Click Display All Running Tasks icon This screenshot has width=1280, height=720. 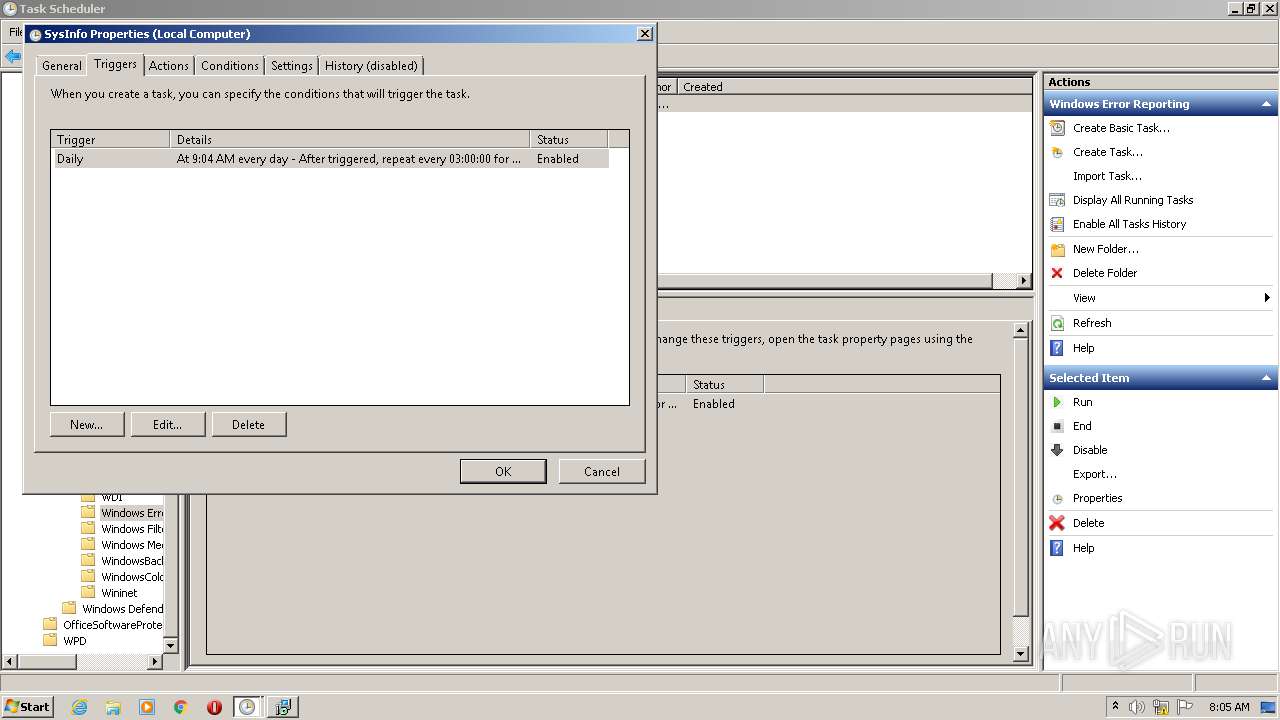coord(1057,200)
